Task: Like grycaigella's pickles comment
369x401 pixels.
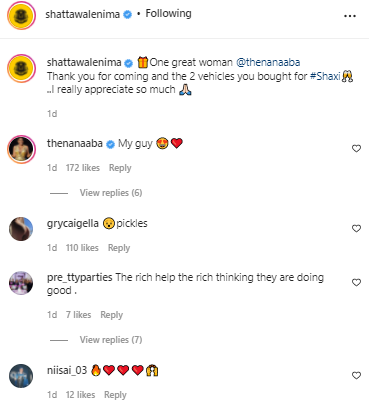Action: (x=356, y=228)
